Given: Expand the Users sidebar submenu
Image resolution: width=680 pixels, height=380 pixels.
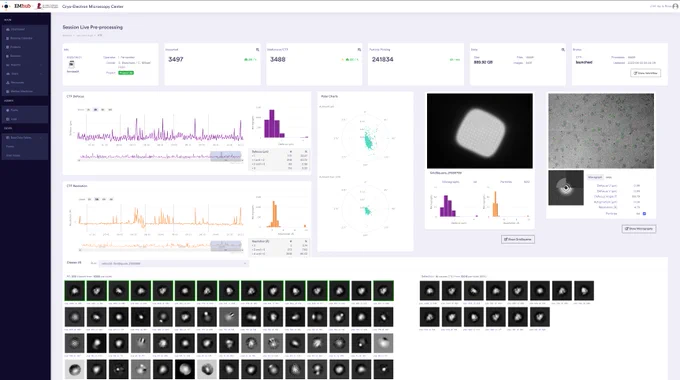Looking at the screenshot, I should [x=25, y=74].
